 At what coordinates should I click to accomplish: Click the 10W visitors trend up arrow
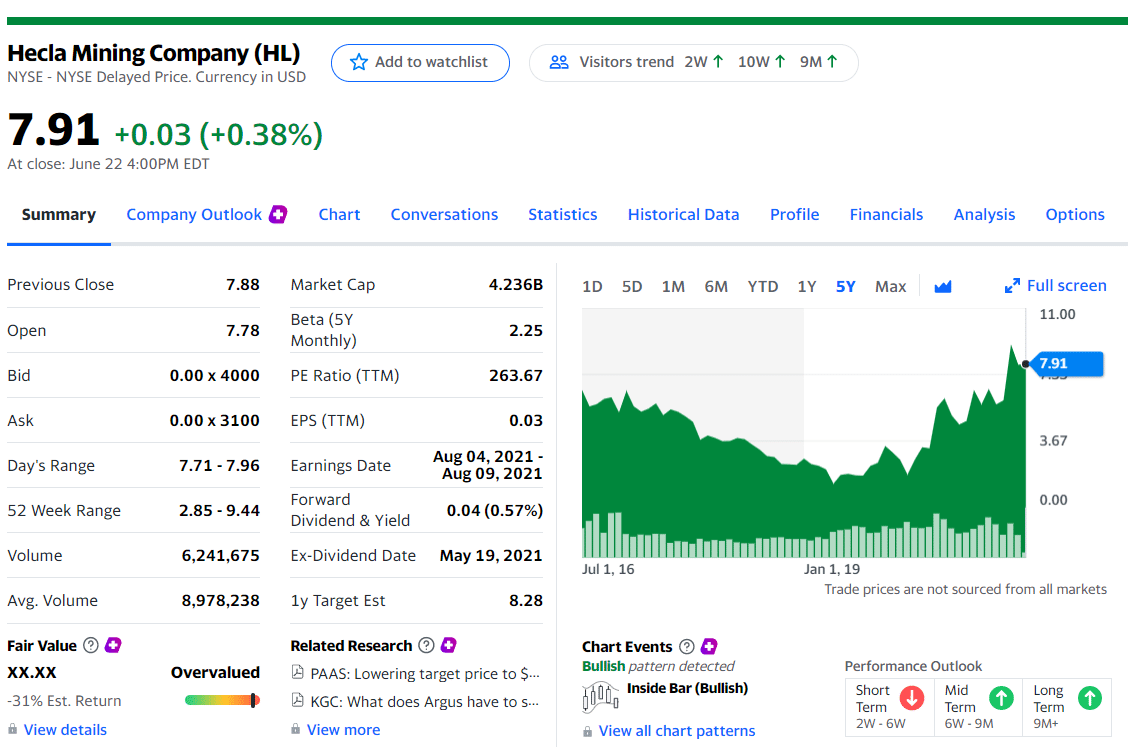pyautogui.click(x=781, y=62)
